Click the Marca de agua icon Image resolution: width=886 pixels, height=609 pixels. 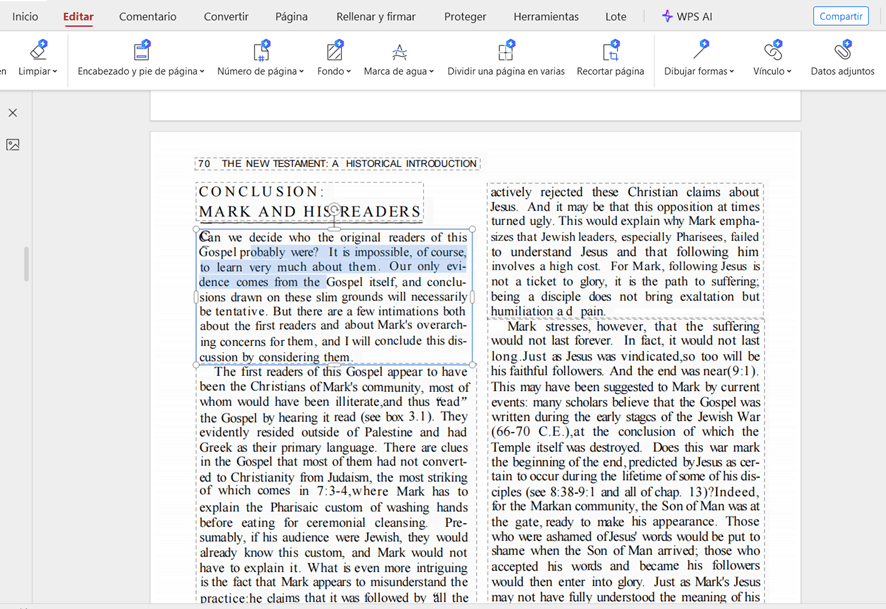tap(399, 51)
